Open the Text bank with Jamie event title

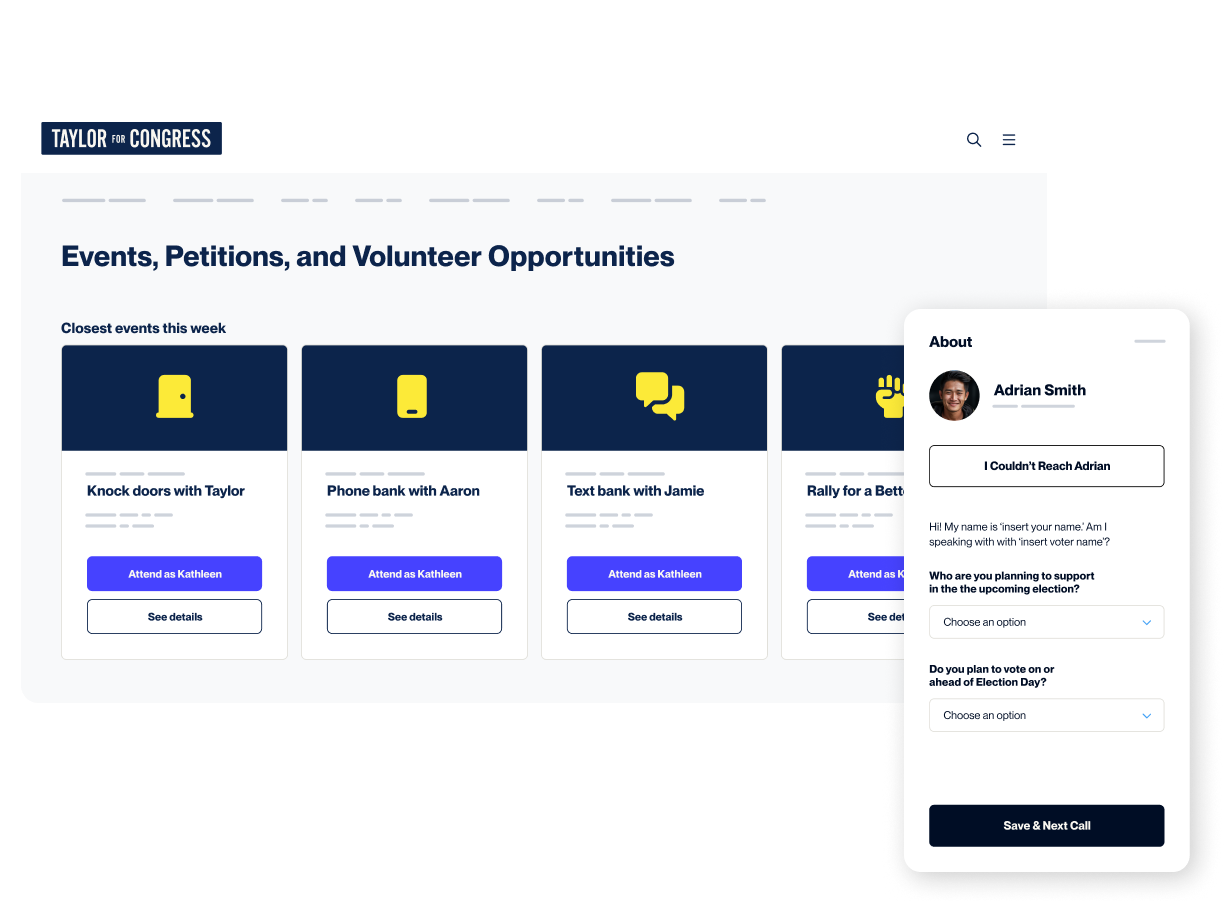(x=634, y=490)
